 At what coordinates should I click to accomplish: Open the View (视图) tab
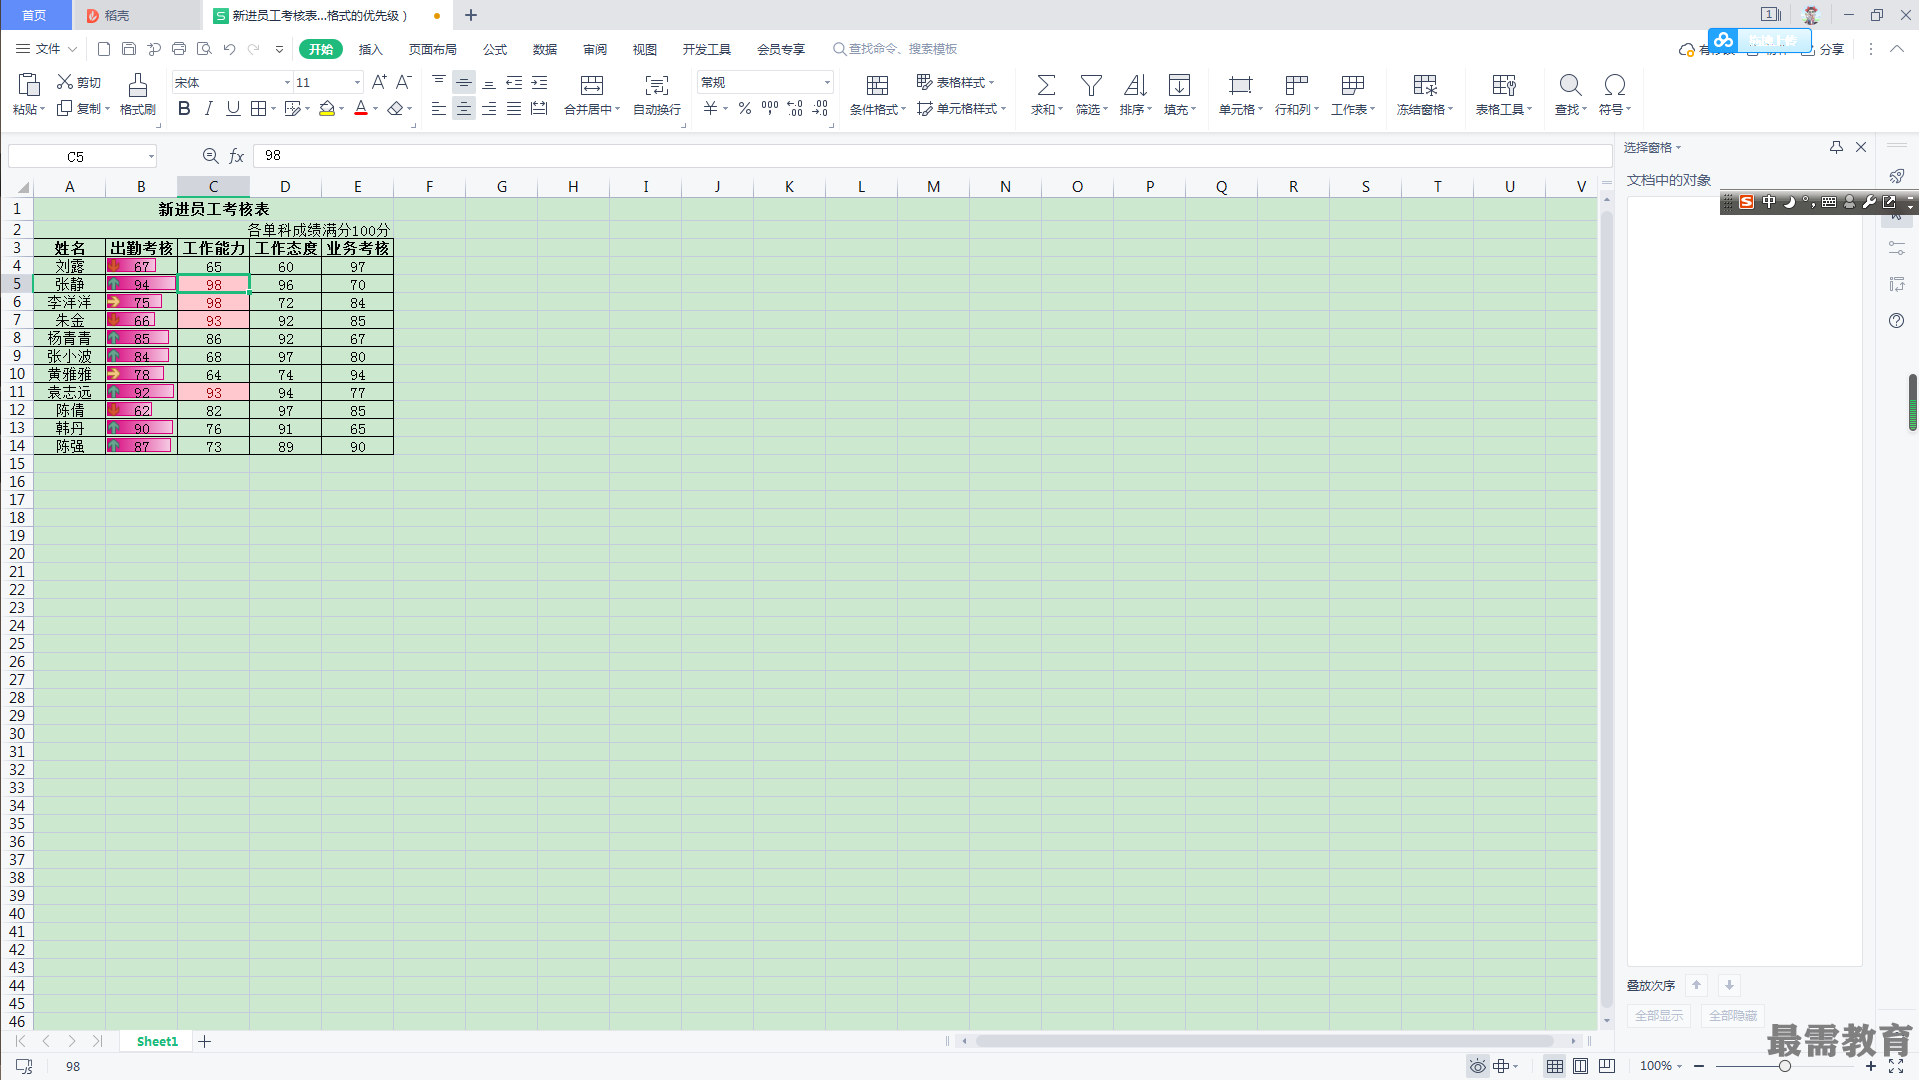point(645,49)
